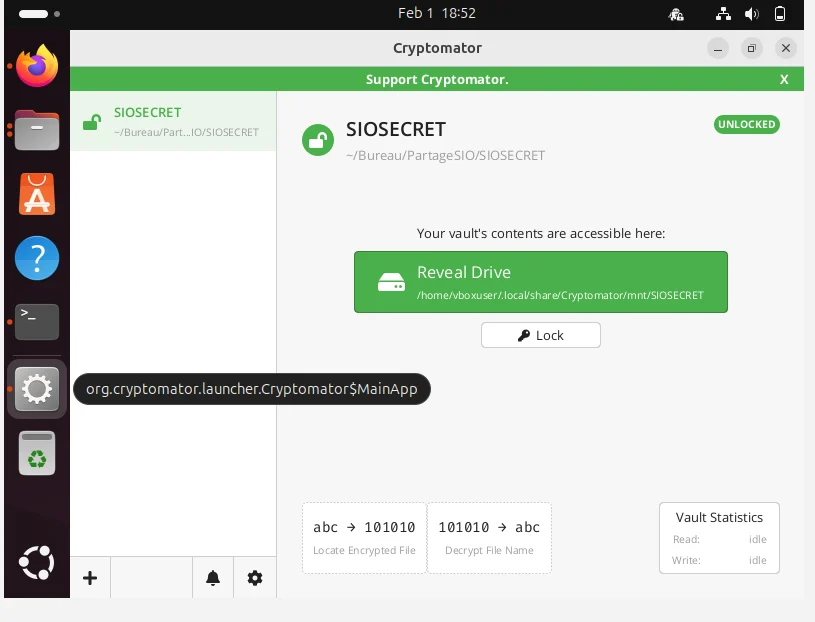Image resolution: width=815 pixels, height=622 pixels.
Task: Open the network status icon in the top bar
Action: 723,14
